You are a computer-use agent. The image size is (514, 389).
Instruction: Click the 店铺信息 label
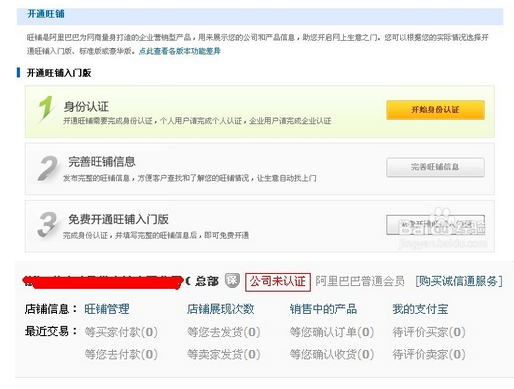click(x=51, y=309)
